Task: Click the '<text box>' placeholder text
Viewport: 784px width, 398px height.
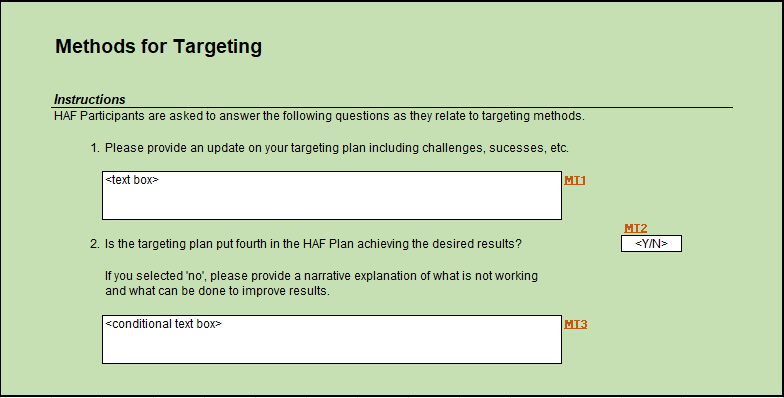Action: (132, 180)
